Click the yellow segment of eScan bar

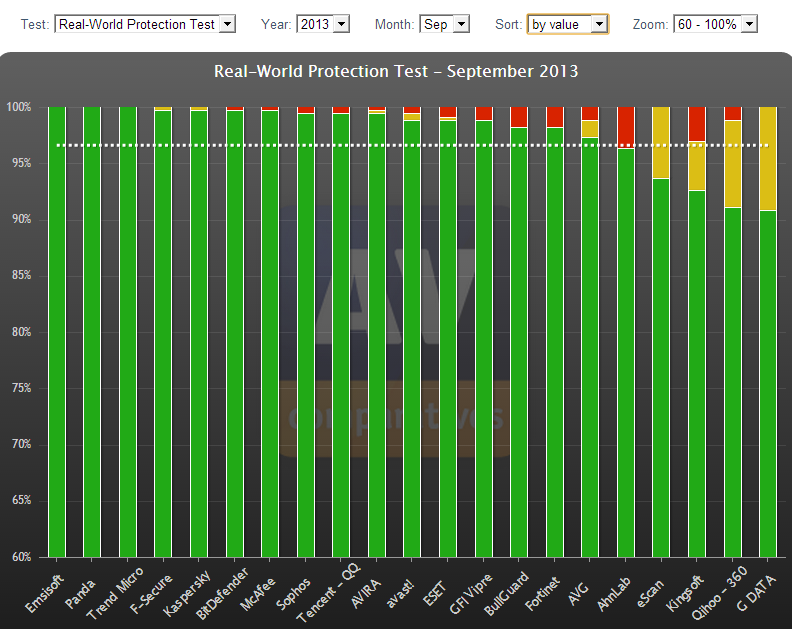tap(661, 142)
